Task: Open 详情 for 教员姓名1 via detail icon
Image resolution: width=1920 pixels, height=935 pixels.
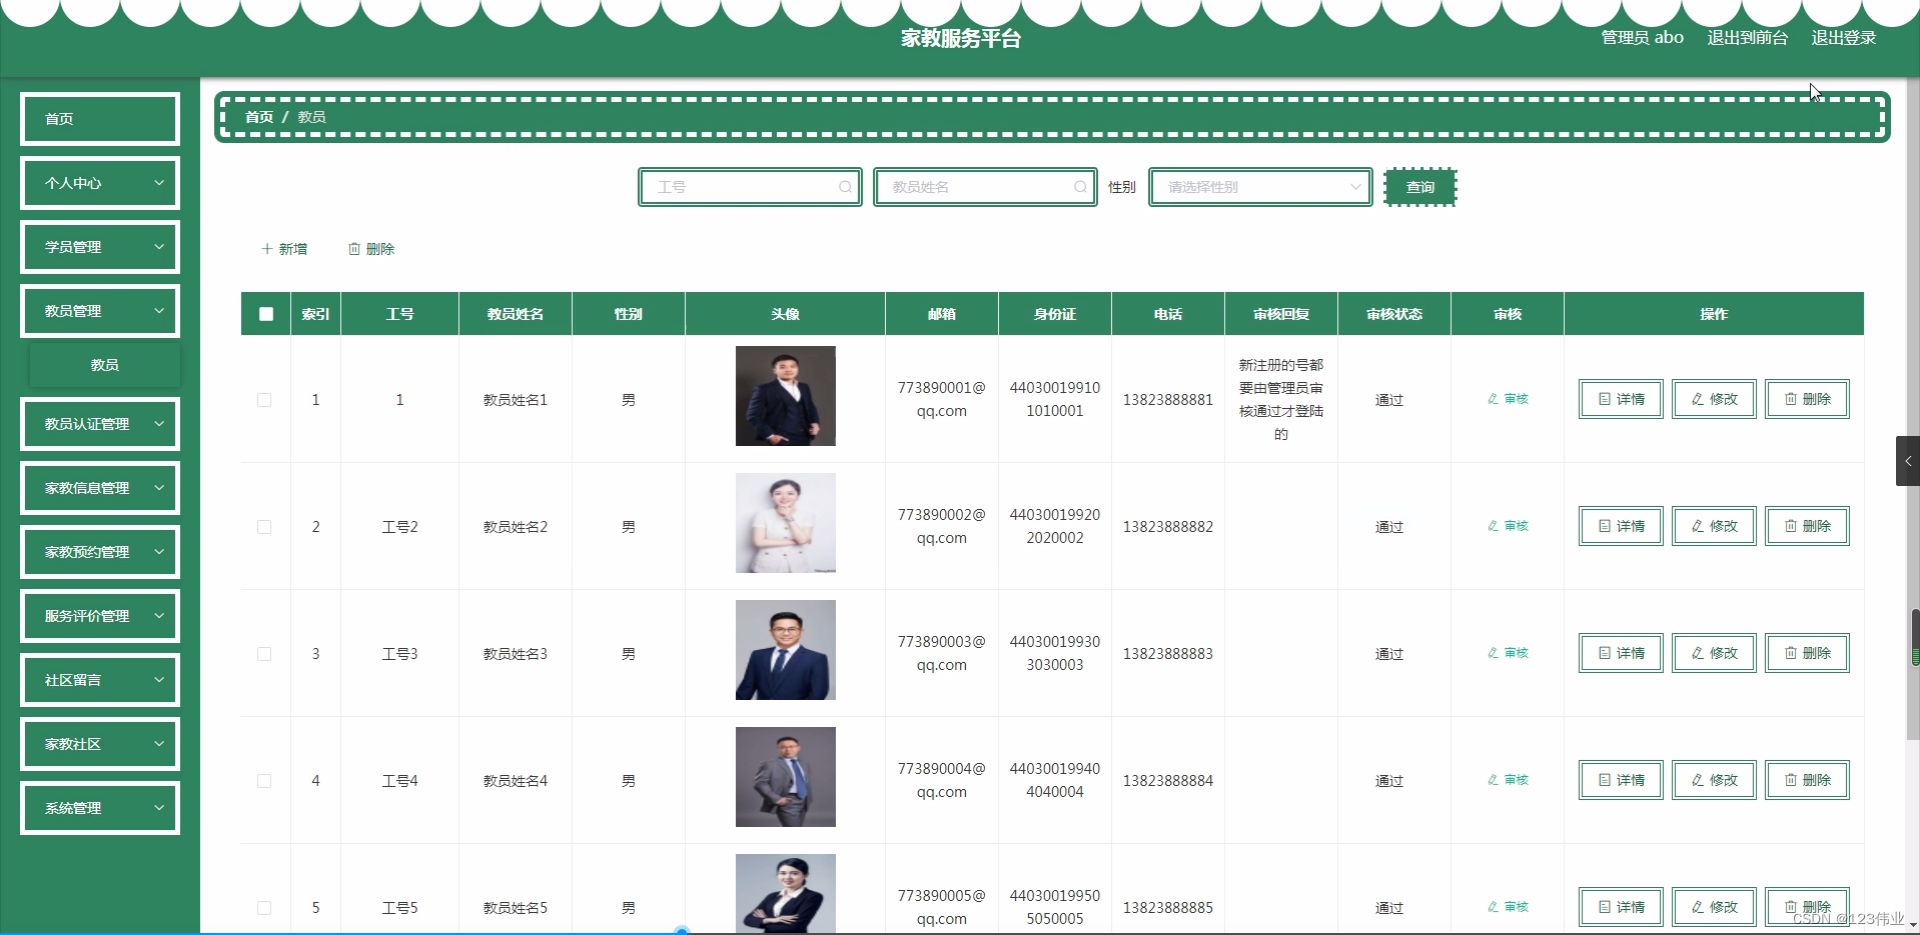Action: [1602, 398]
